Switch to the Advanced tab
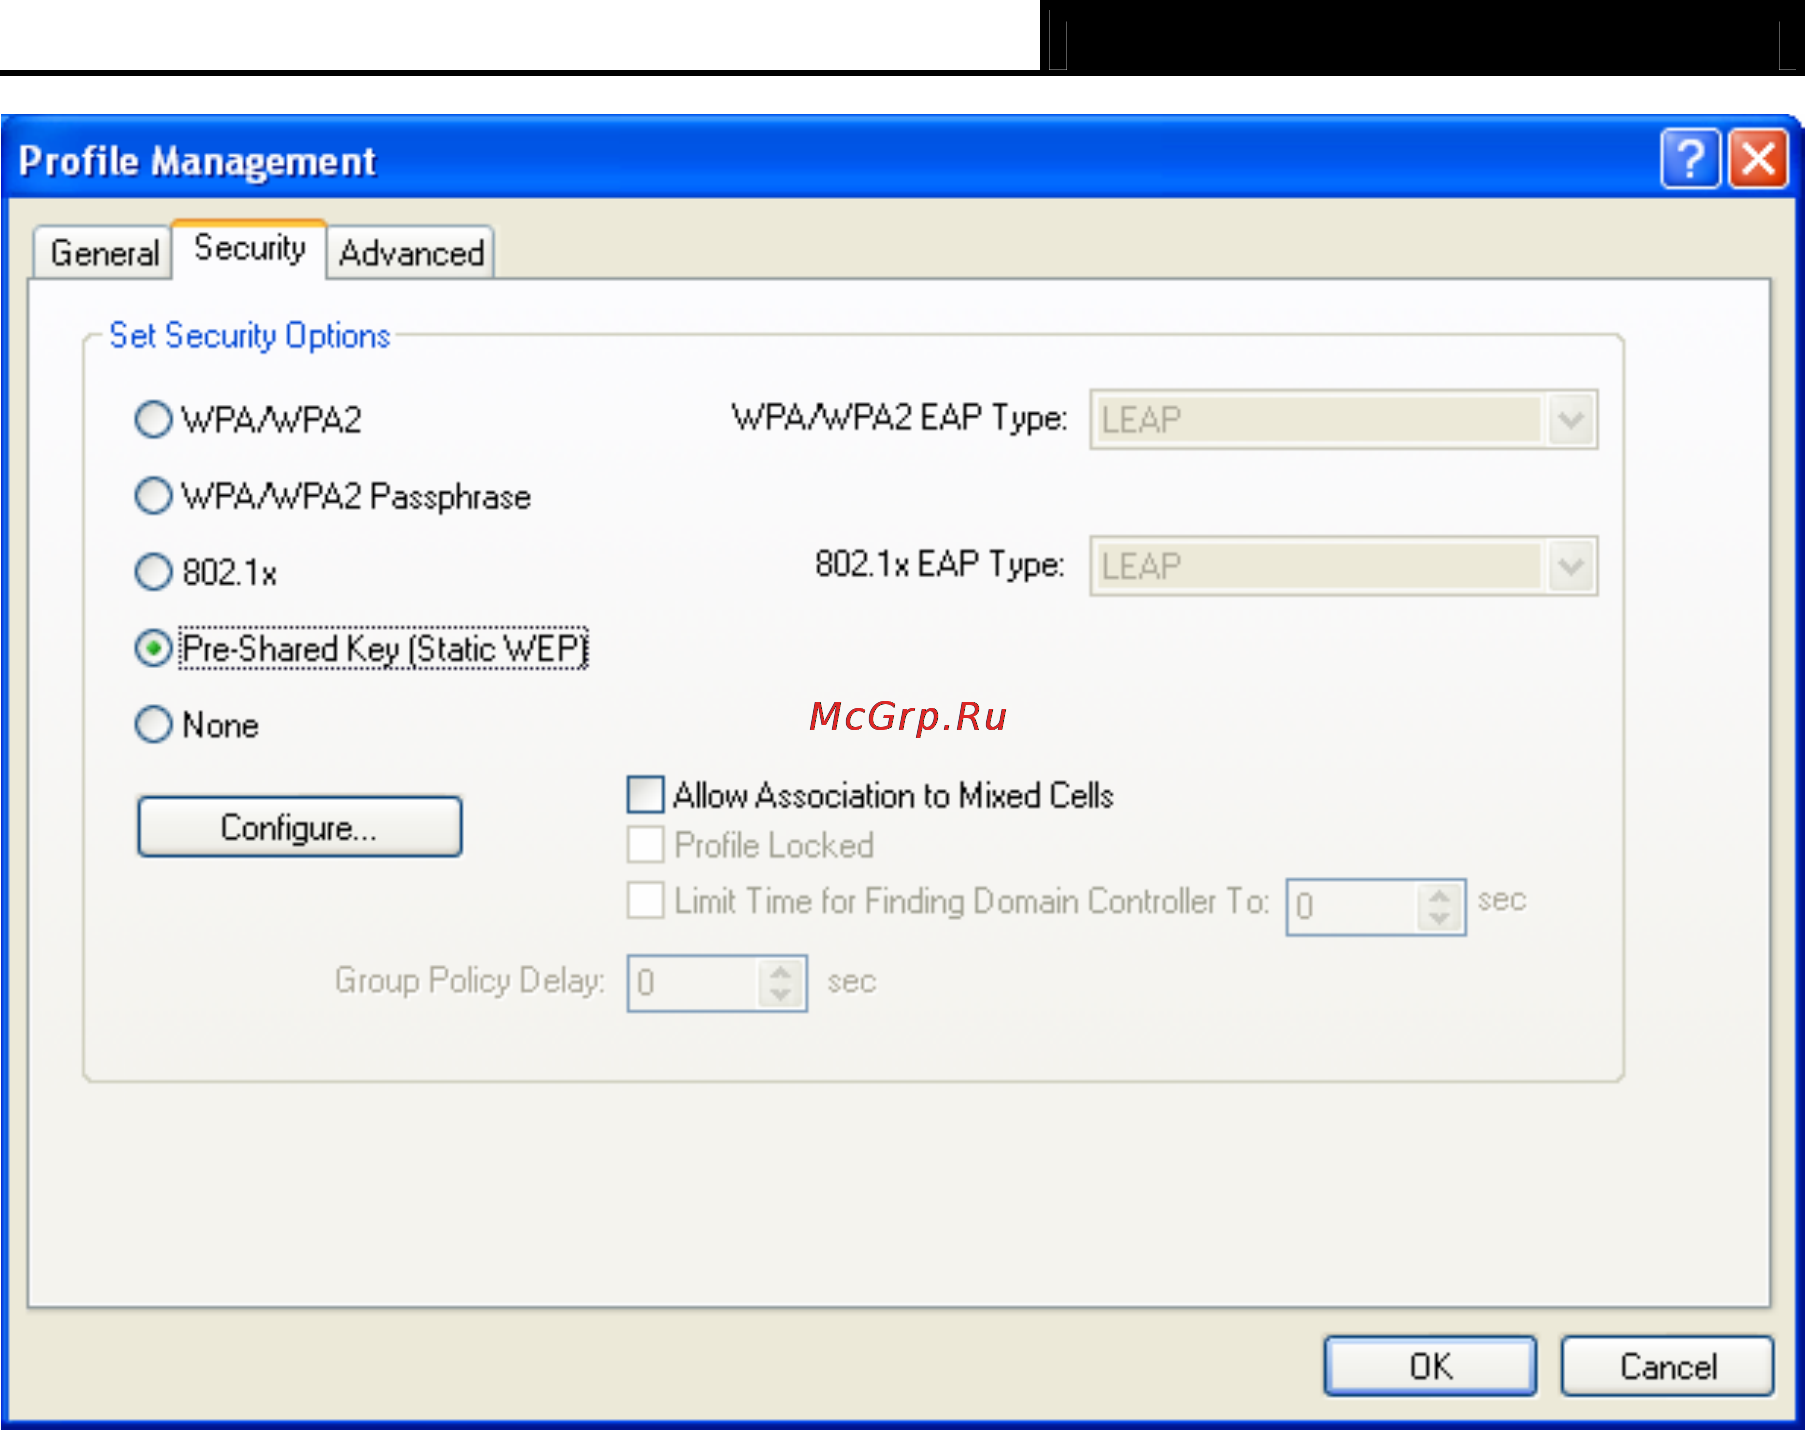Screen dimensions: 1805x1430 pos(411,253)
